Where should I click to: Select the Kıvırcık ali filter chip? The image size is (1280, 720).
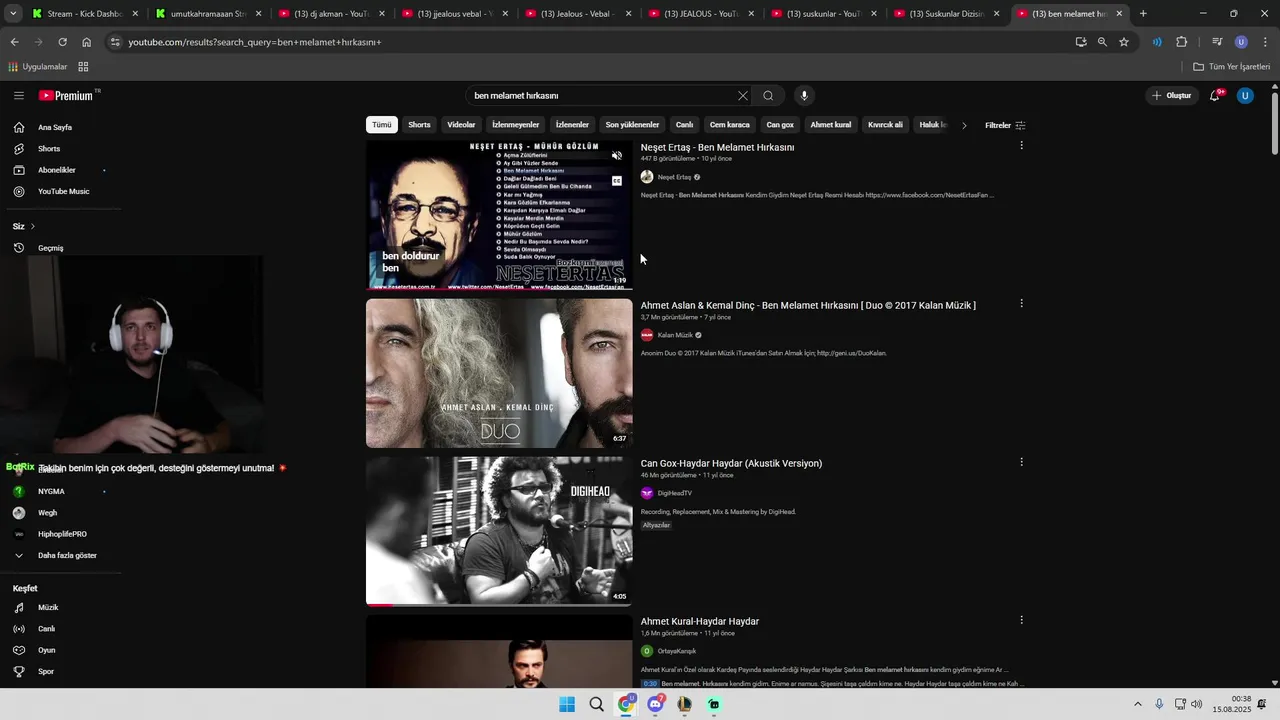885,125
